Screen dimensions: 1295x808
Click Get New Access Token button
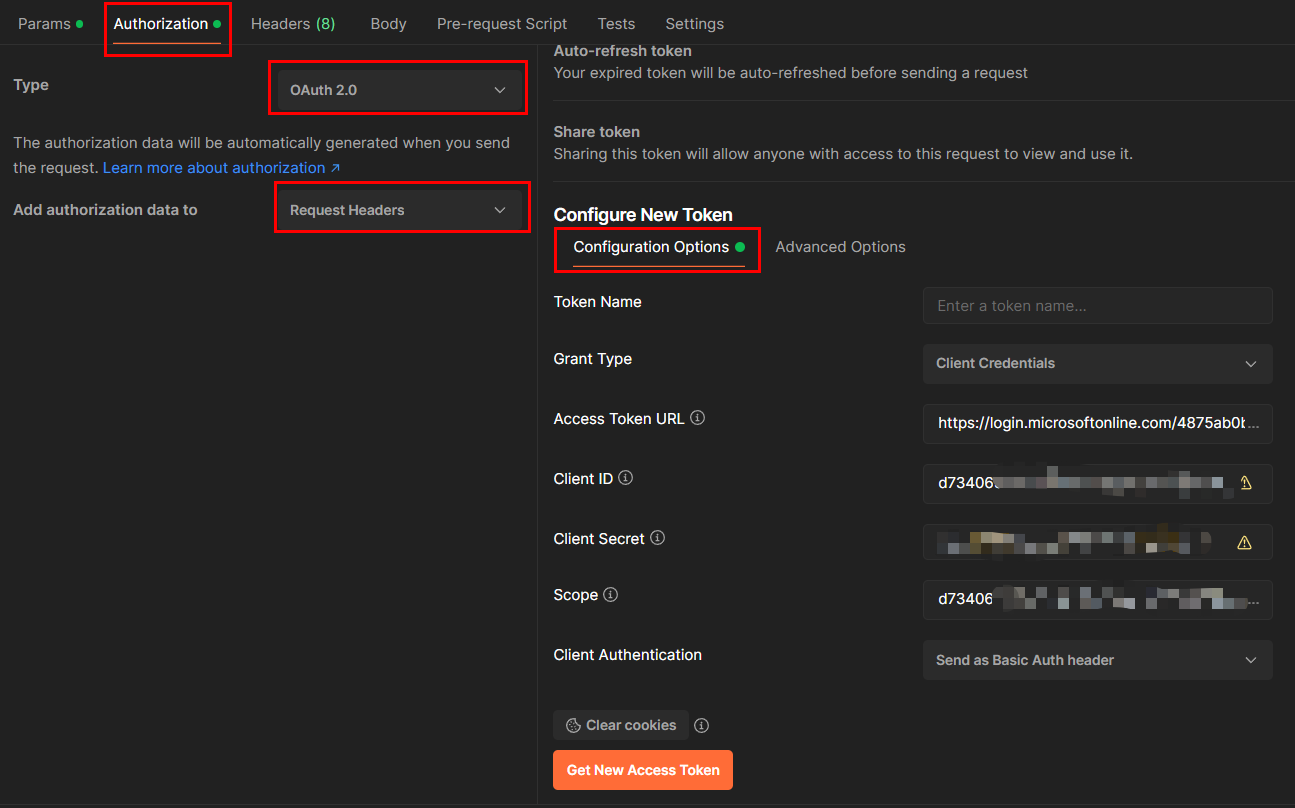[x=643, y=770]
